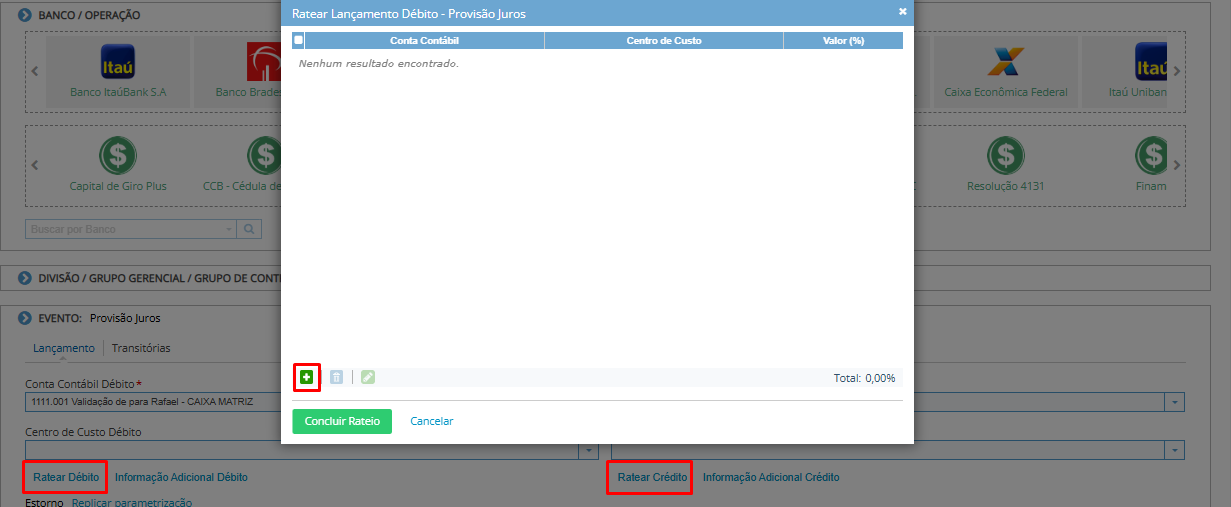Select the Itaú Unibanco logo at carousel end
This screenshot has width=1231, height=507.
[x=1151, y=63]
